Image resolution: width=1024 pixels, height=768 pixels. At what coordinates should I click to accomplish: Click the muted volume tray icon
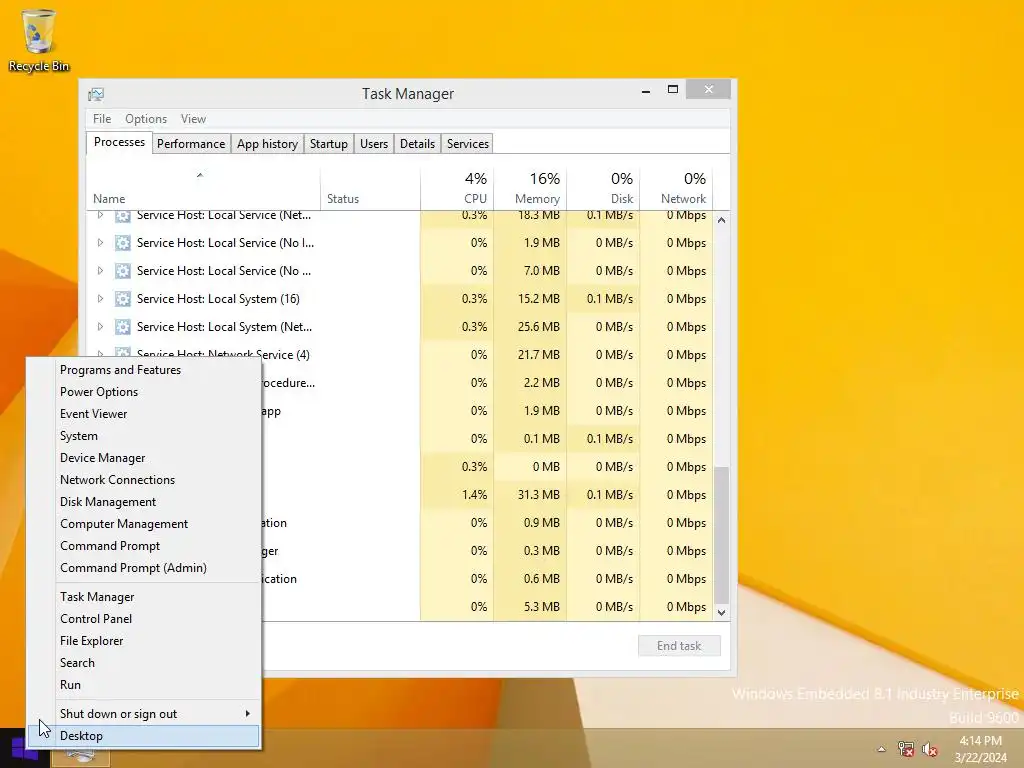pyautogui.click(x=930, y=749)
